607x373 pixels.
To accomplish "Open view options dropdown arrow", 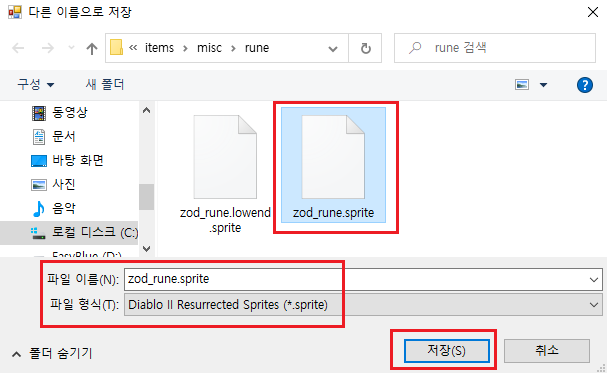I will [544, 85].
